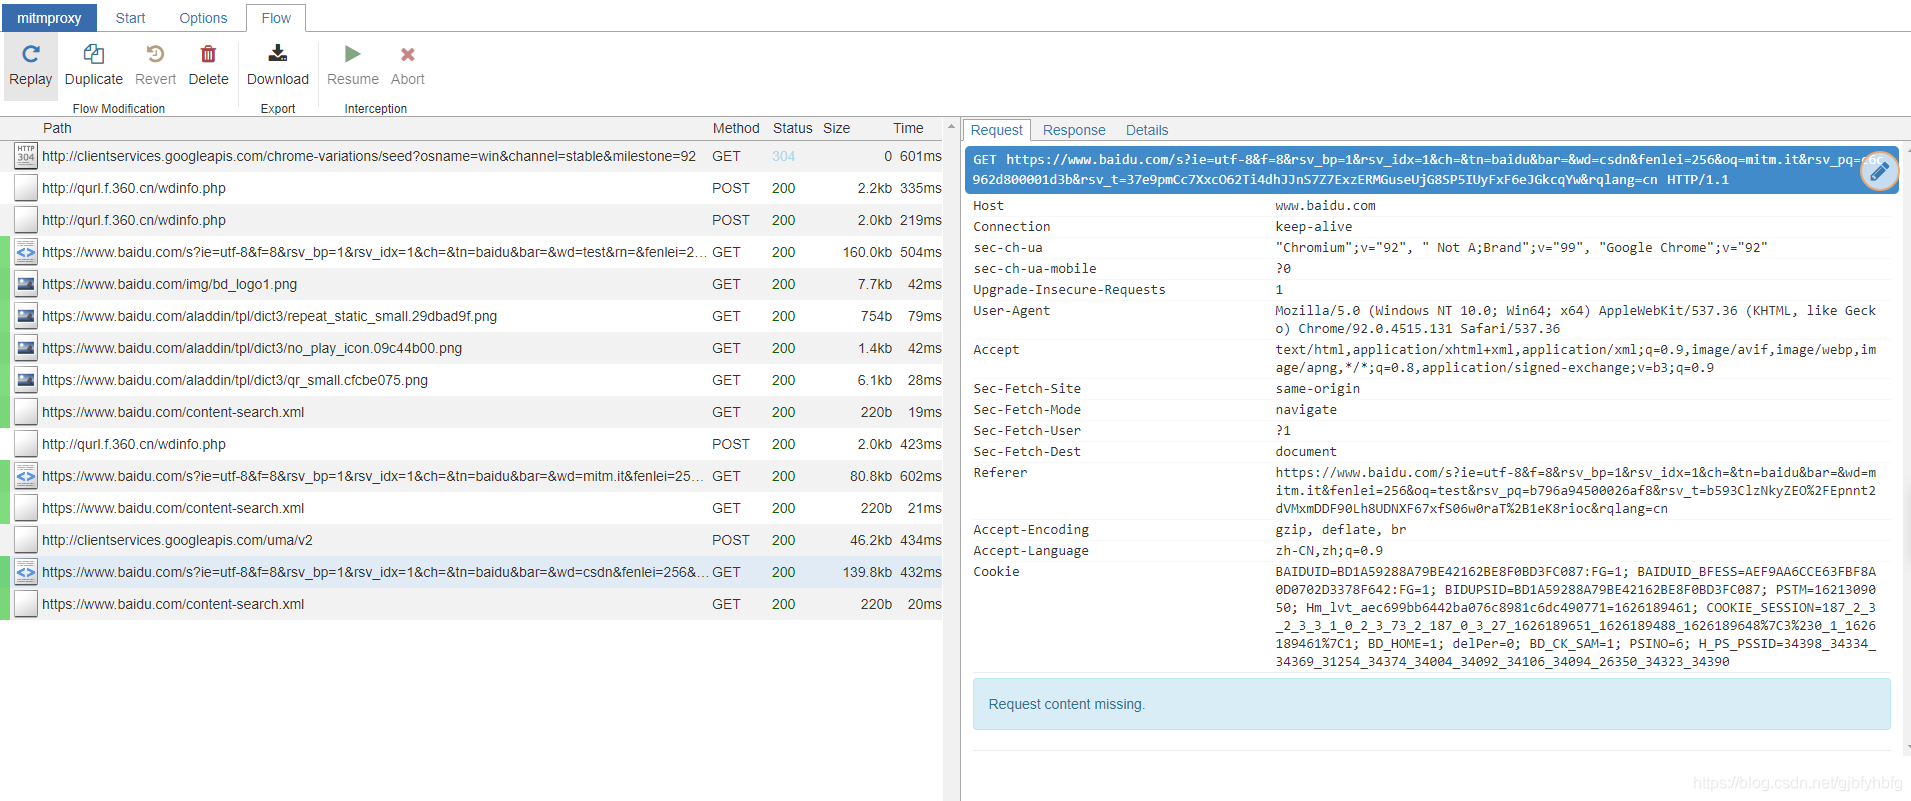Image resolution: width=1911 pixels, height=801 pixels.
Task: Select the bd_logo1.png flow
Action: click(471, 284)
